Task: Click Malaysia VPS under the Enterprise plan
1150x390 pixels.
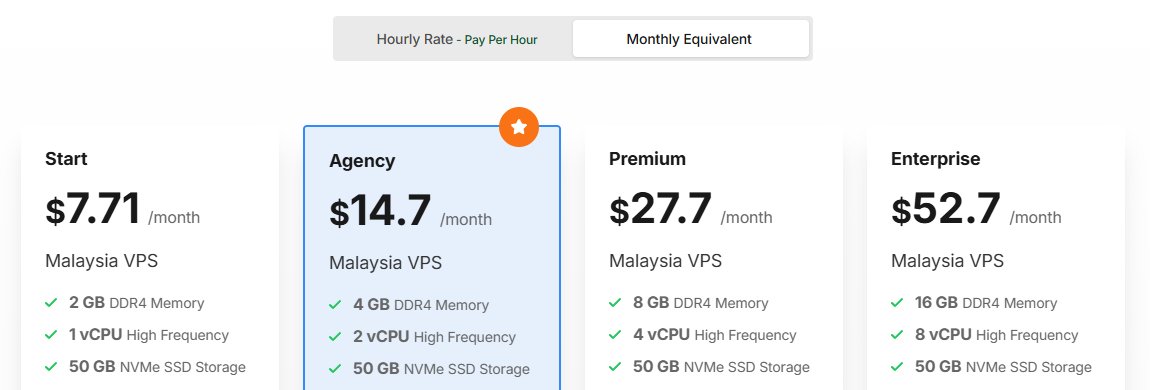Action: tap(948, 261)
